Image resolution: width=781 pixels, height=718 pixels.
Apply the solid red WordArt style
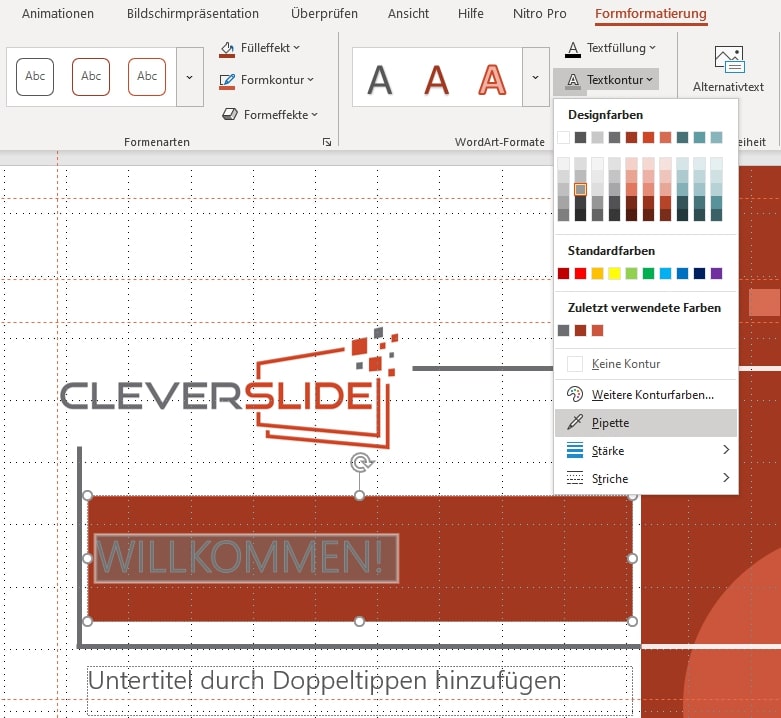point(436,79)
